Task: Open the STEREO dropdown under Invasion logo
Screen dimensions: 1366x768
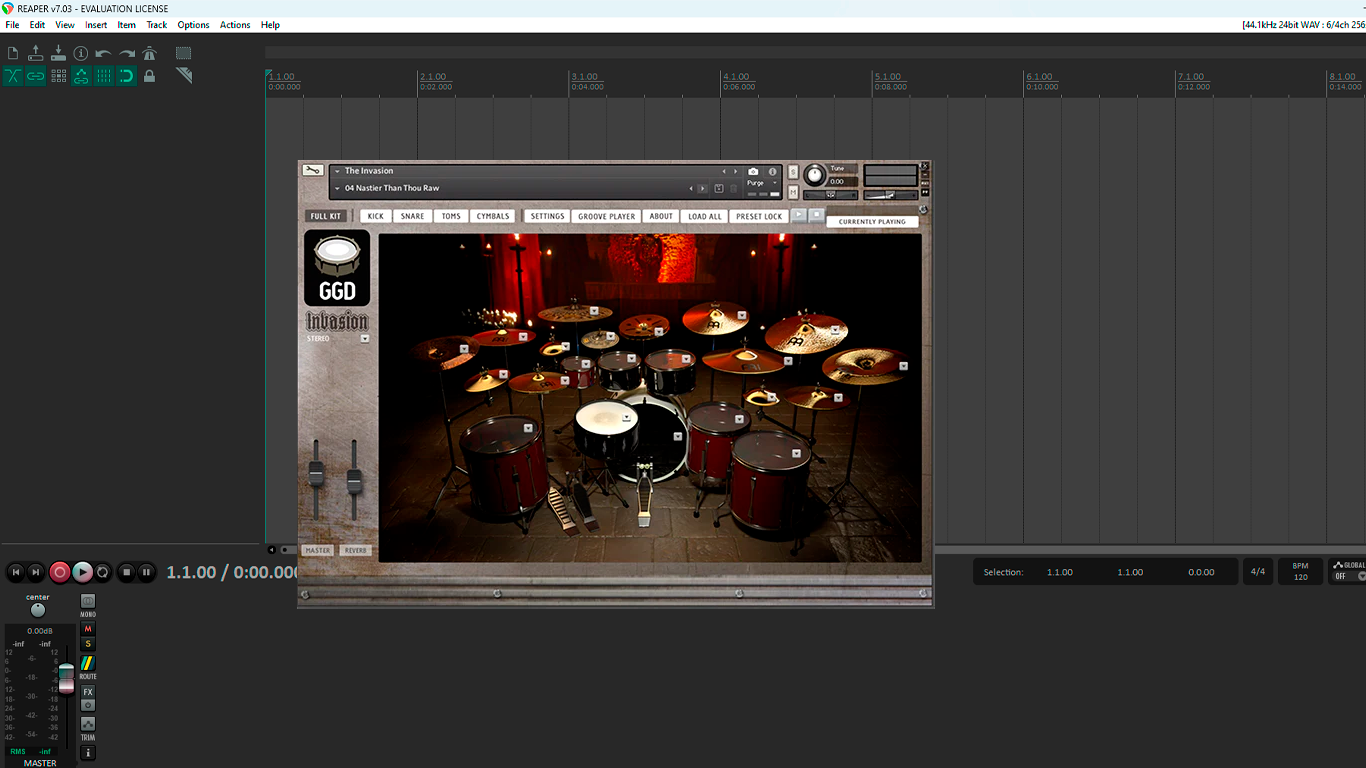Action: [365, 339]
